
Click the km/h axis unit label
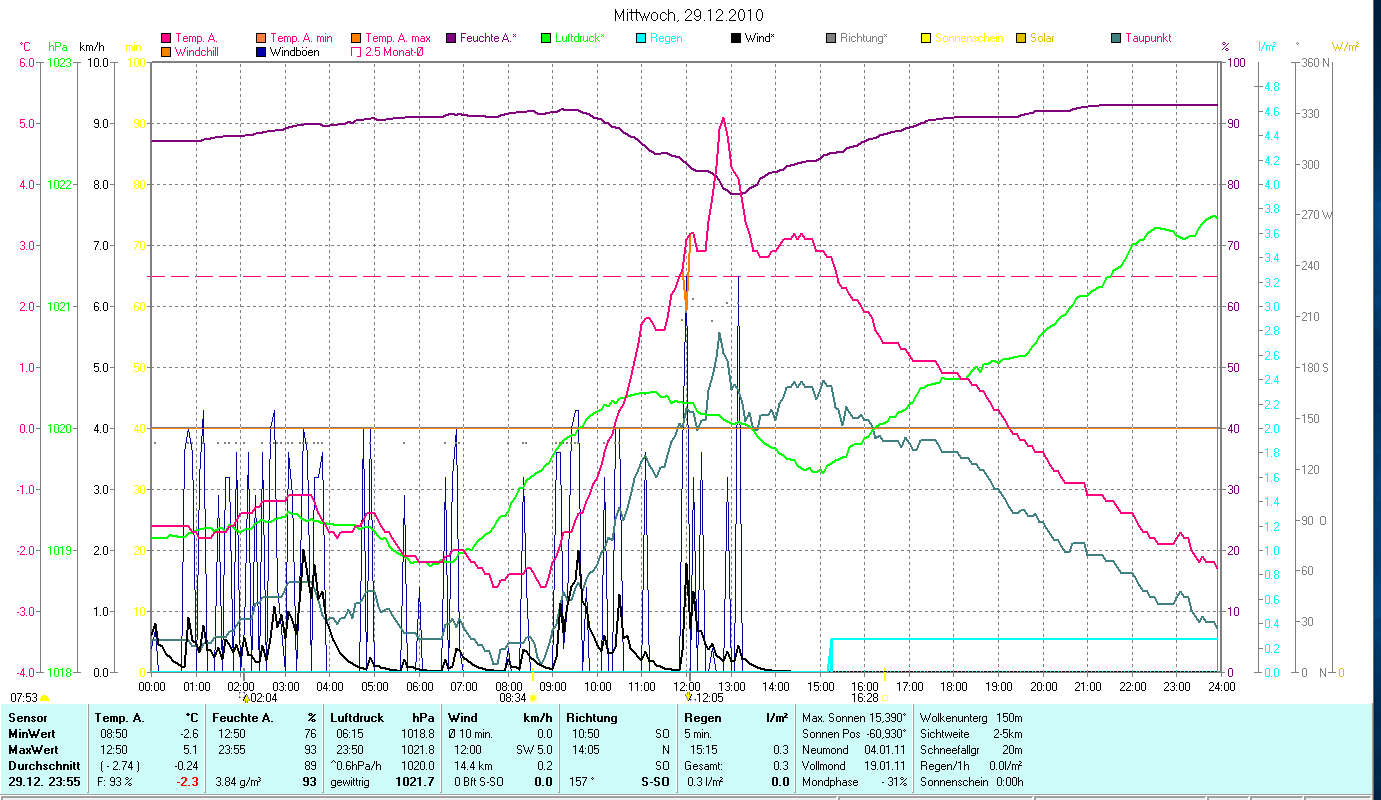(91, 47)
